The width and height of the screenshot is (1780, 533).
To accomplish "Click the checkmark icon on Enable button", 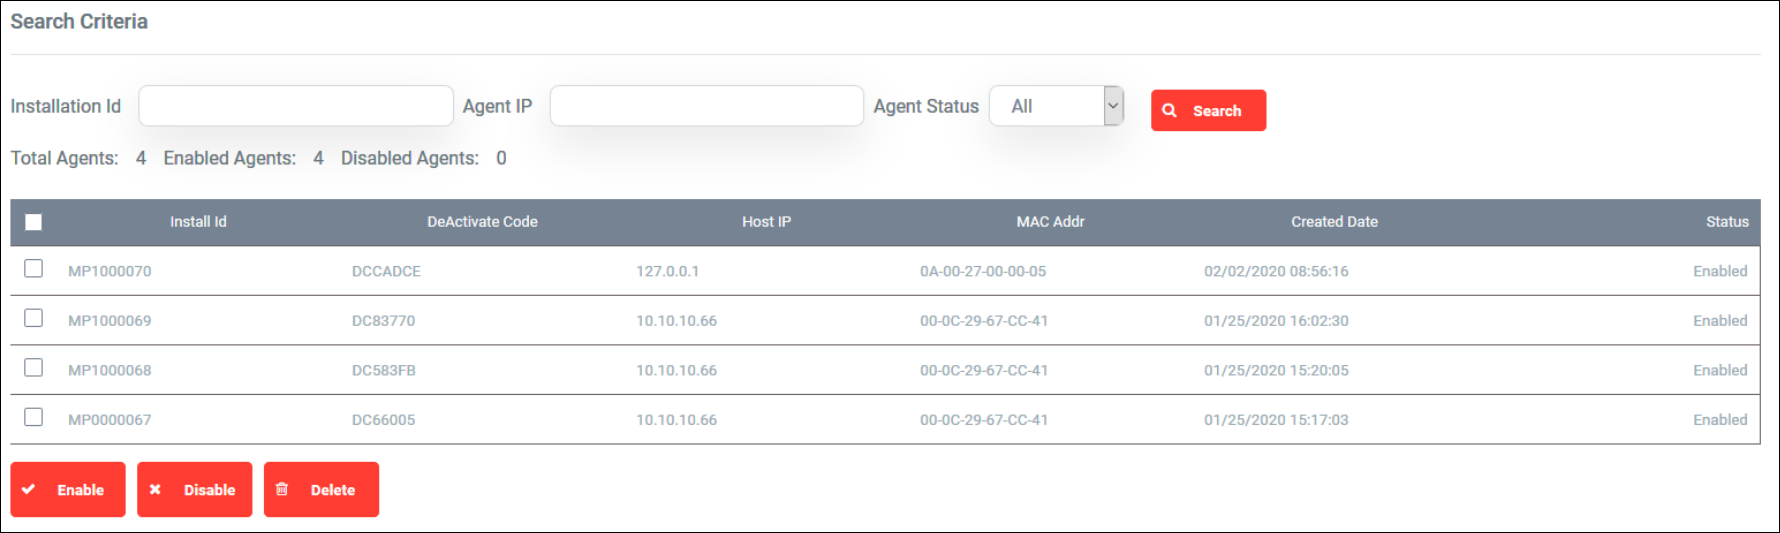I will click(29, 489).
